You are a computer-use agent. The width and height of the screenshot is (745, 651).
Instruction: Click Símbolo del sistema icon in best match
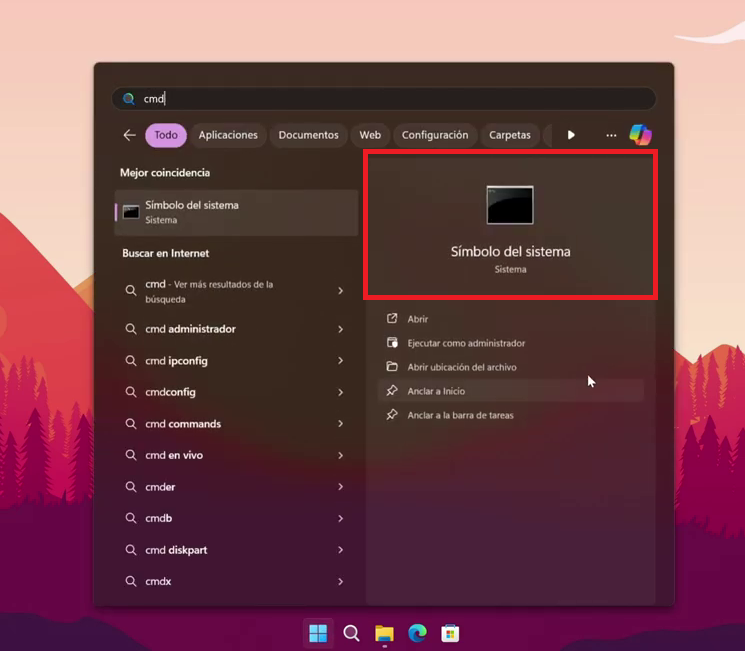(131, 212)
